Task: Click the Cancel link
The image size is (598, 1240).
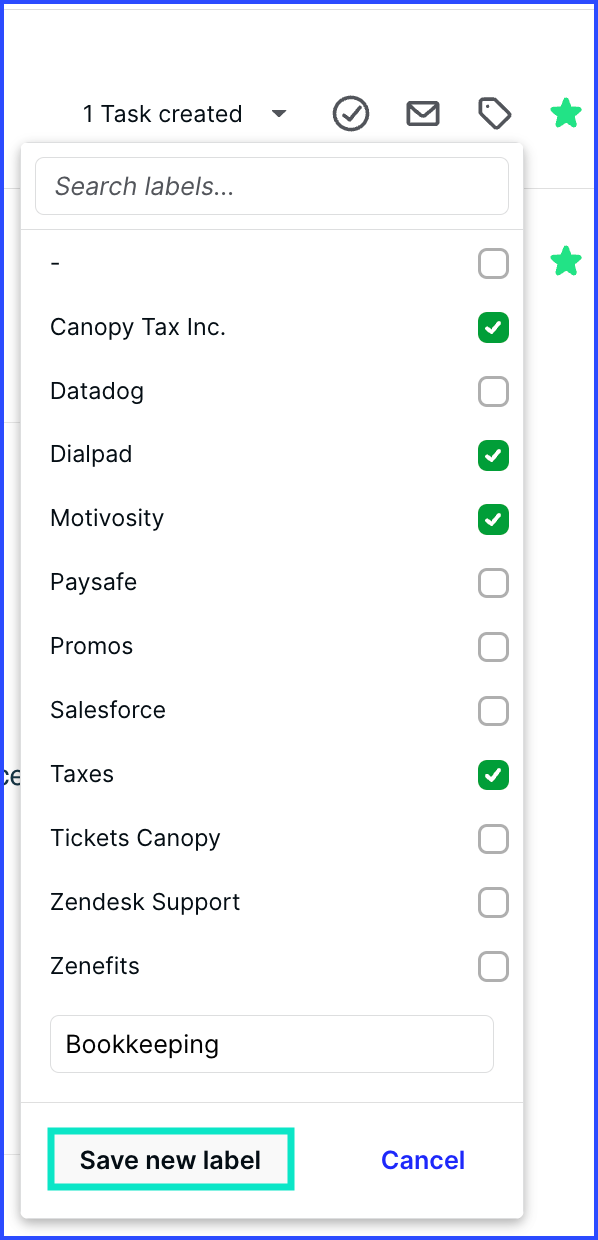Action: click(x=423, y=1160)
